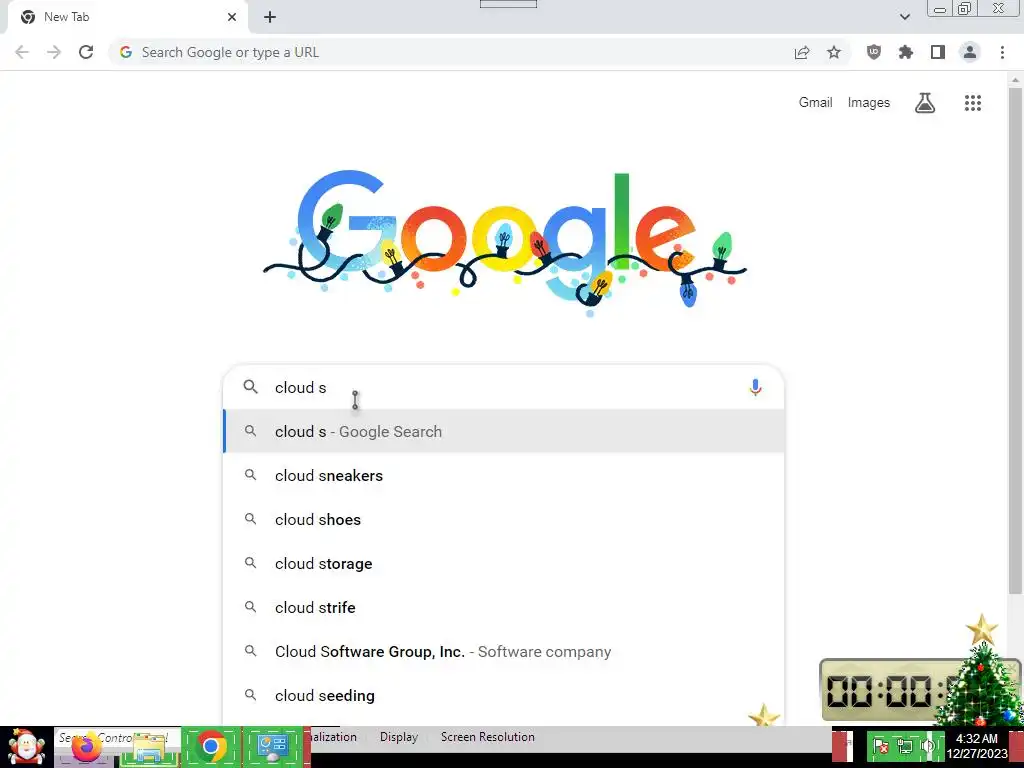Expand the tab search chevron
This screenshot has height=768, width=1024.
click(x=904, y=17)
